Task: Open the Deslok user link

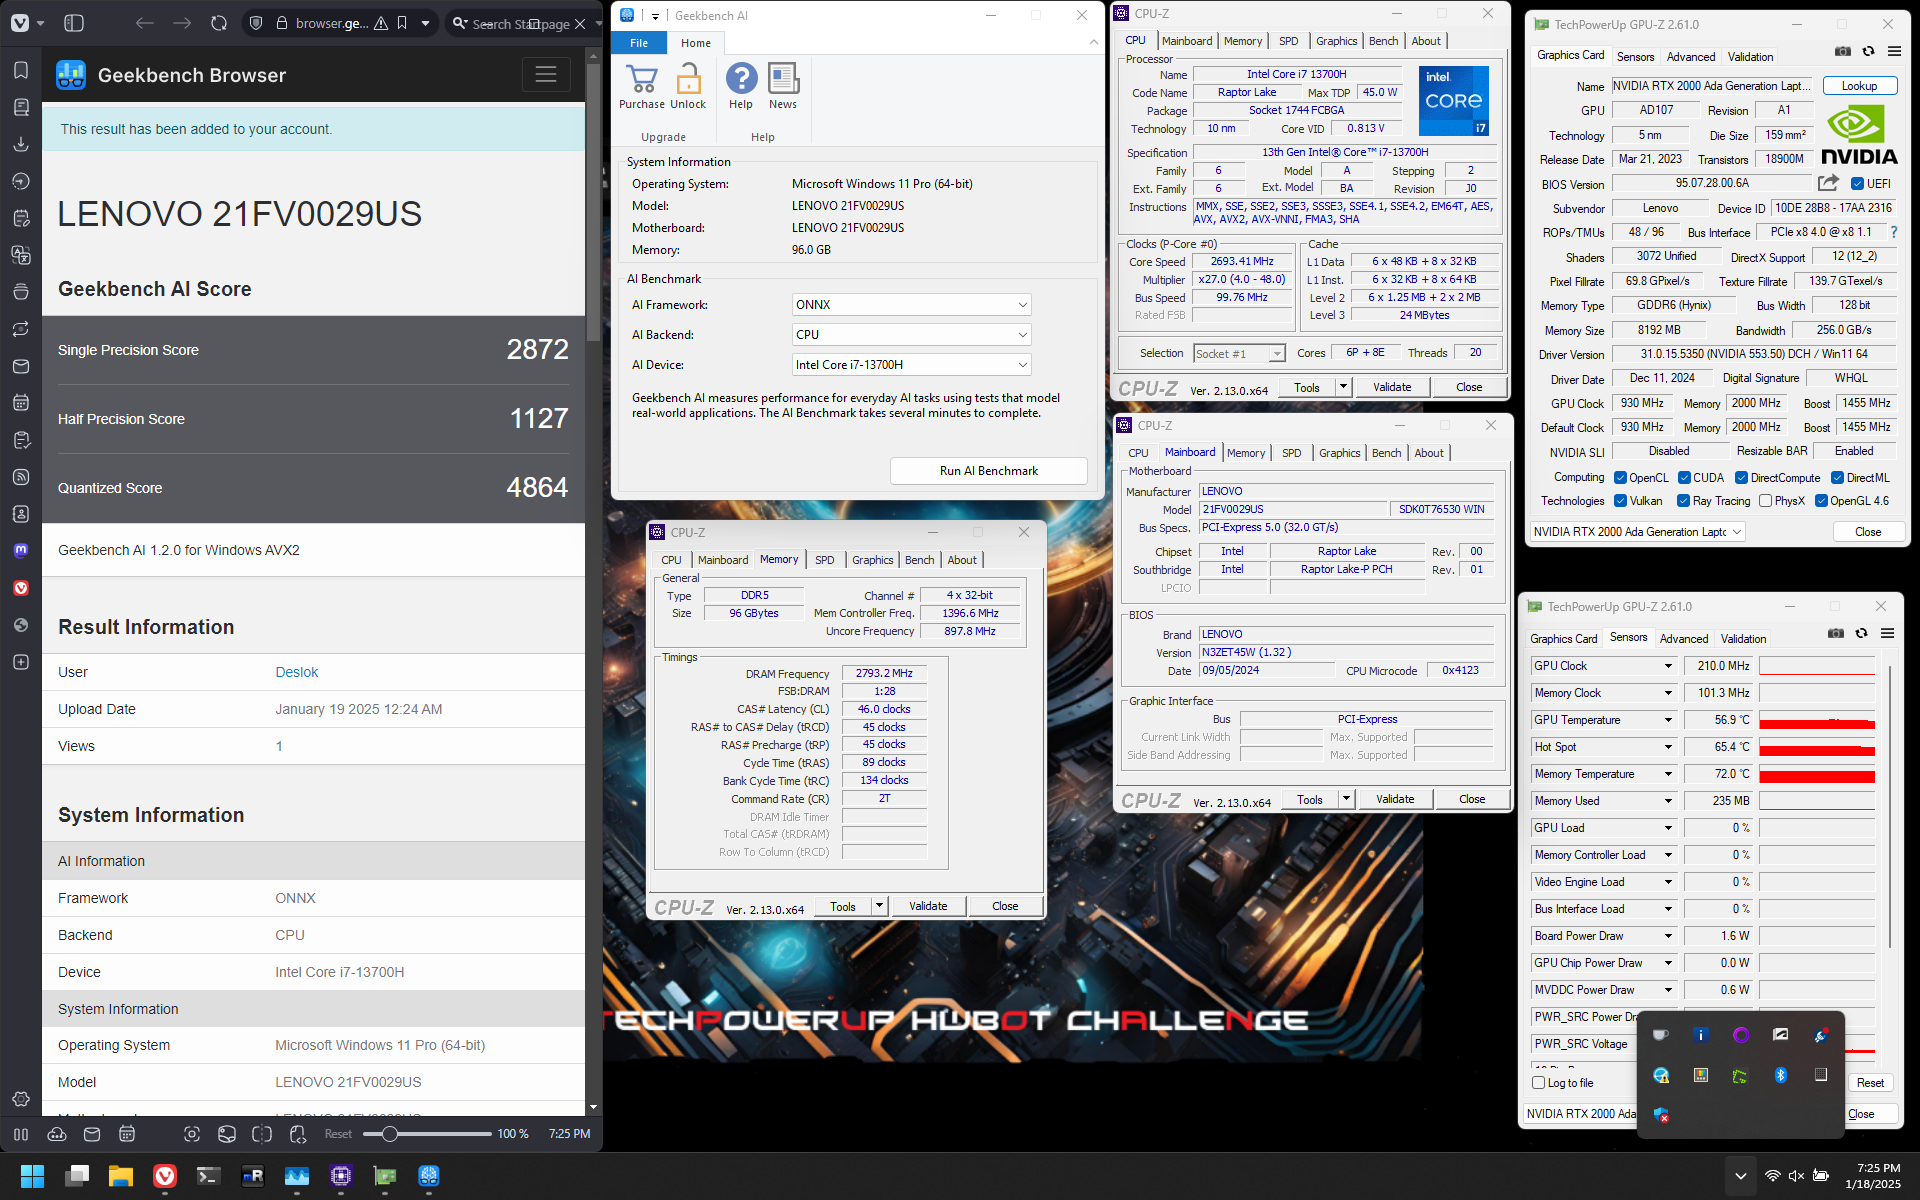Action: (x=297, y=672)
